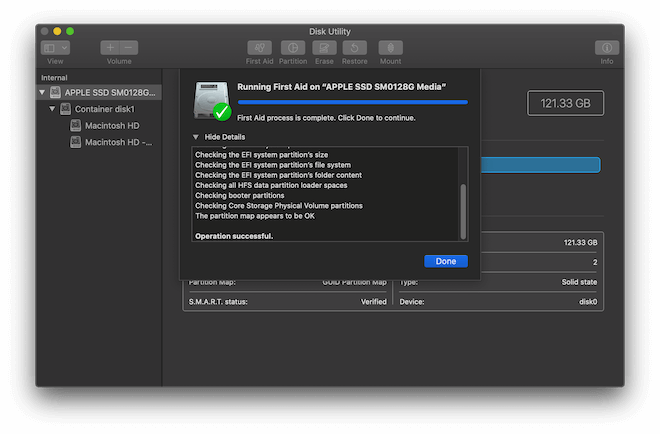Image resolution: width=660 pixels, height=434 pixels.
Task: Click the S.M.A.R.T. status Verified value
Action: point(373,302)
